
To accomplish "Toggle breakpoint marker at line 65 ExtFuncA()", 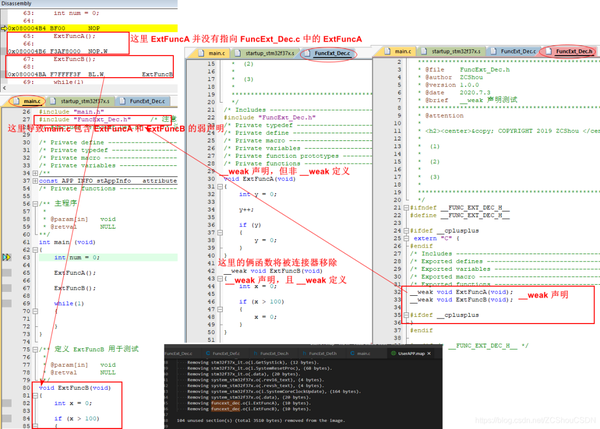I will [7, 272].
